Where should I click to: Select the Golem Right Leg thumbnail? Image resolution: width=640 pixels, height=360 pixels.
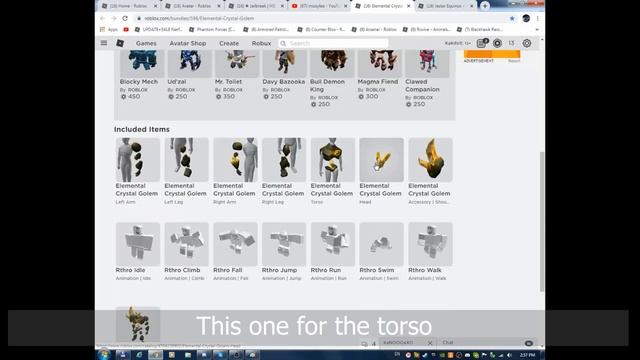tap(284, 160)
